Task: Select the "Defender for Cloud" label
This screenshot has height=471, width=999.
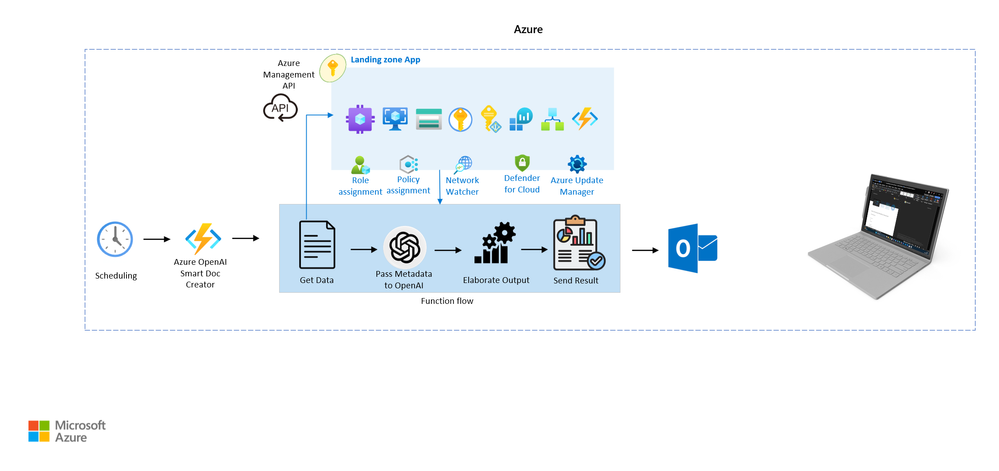Action: (522, 184)
